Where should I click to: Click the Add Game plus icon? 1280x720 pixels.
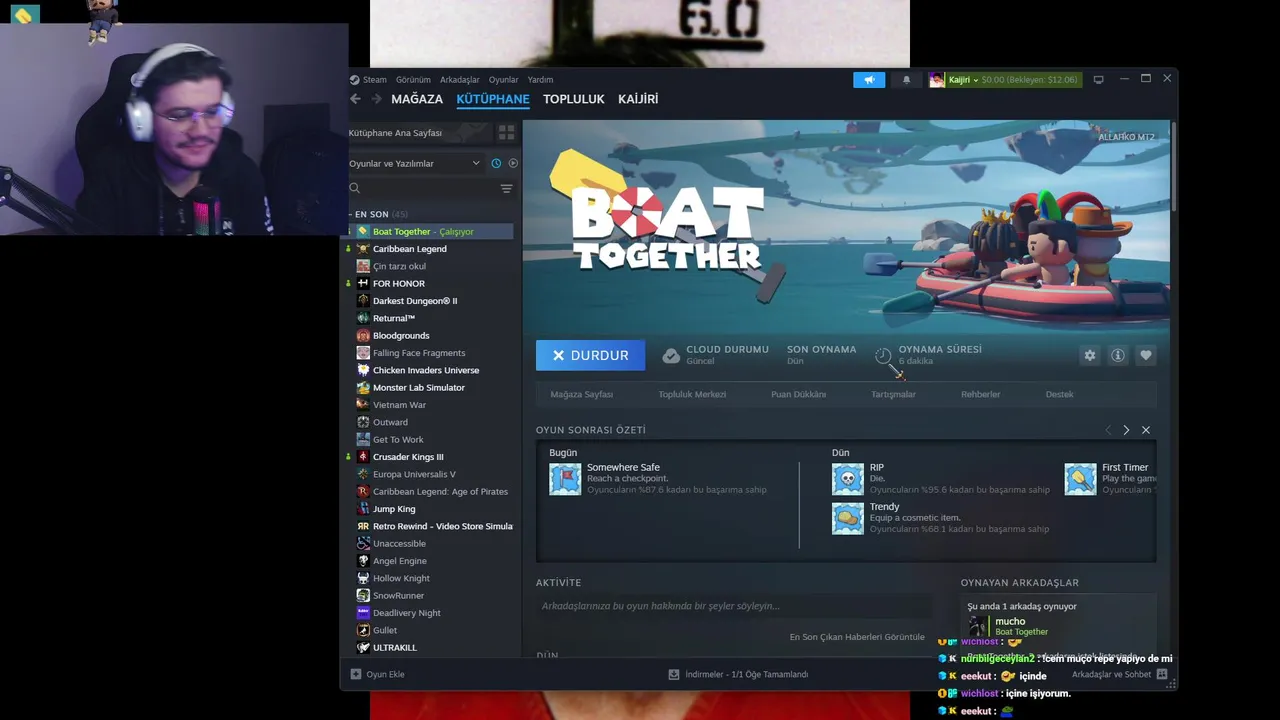coord(356,674)
